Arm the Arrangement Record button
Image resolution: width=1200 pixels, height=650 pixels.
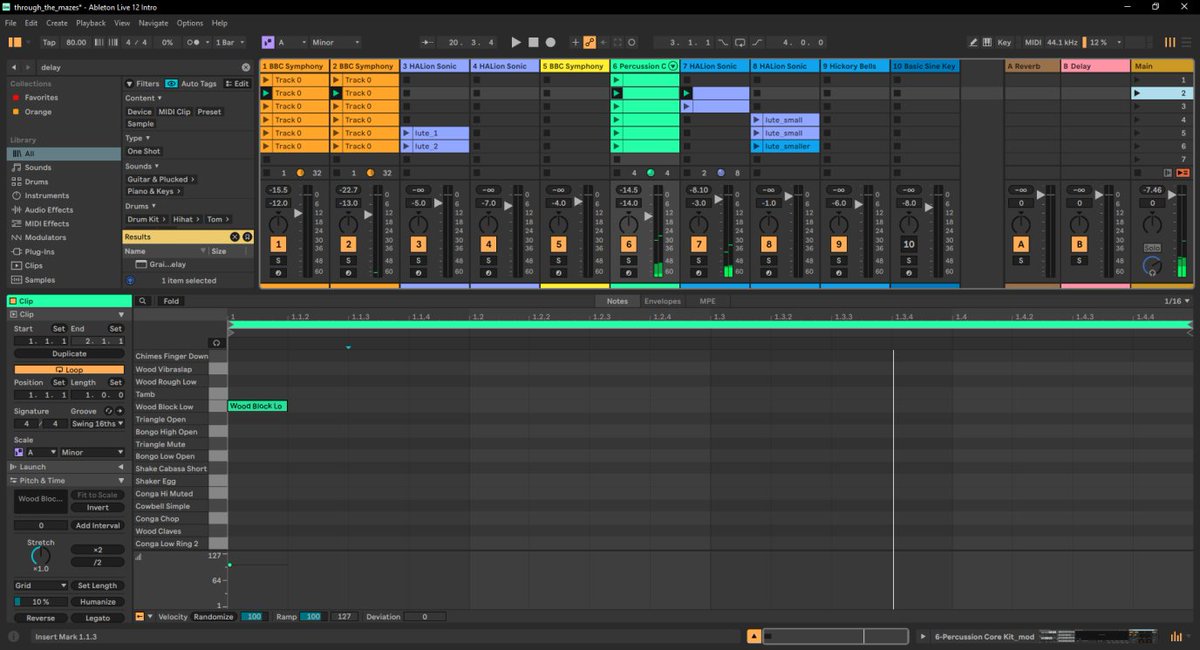click(550, 42)
